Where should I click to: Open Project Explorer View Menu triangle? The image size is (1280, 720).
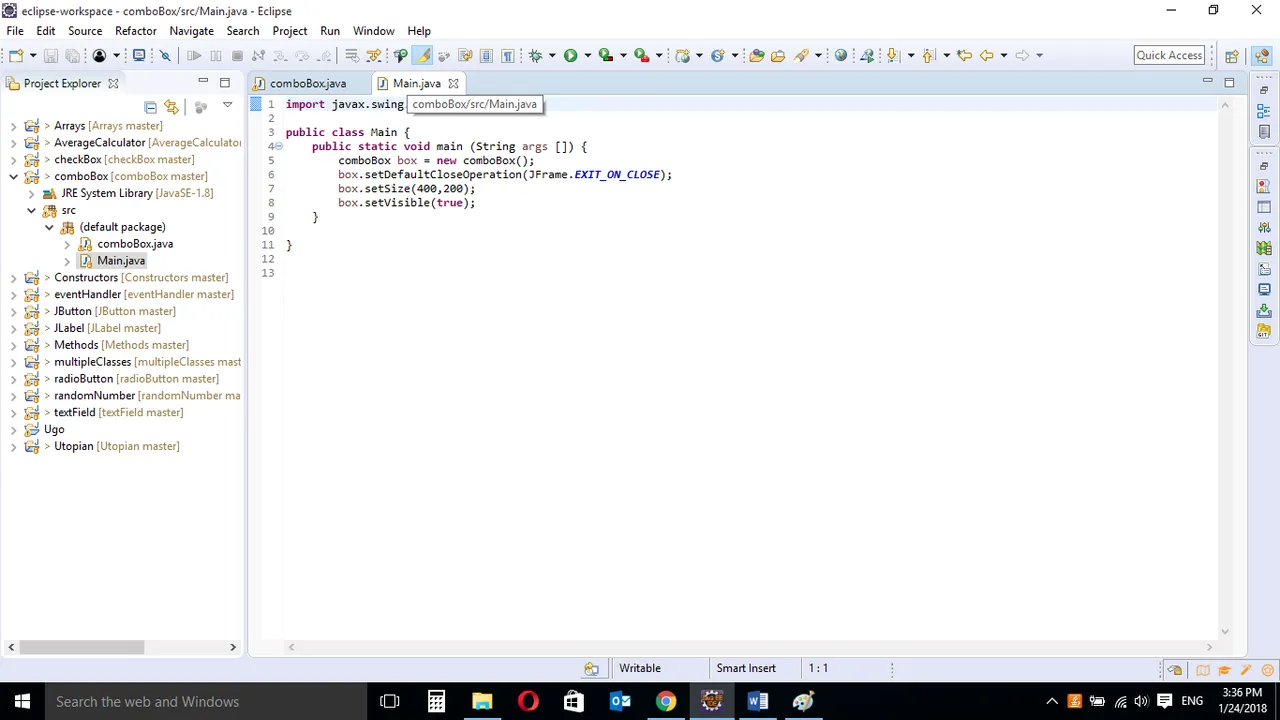(227, 105)
